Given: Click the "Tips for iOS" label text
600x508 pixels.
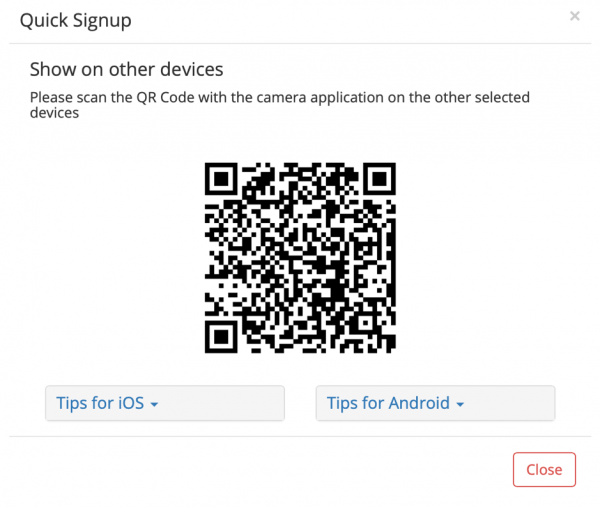Looking at the screenshot, I should pyautogui.click(x=100, y=403).
